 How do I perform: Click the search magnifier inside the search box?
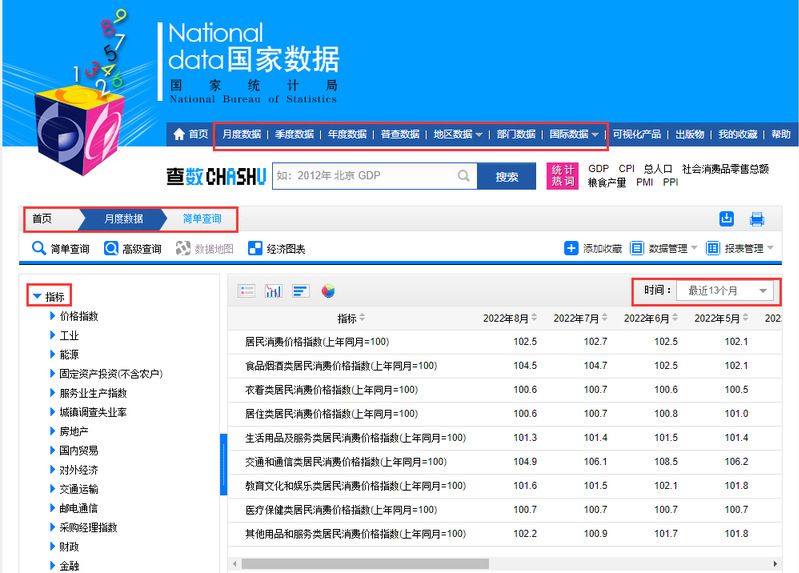pyautogui.click(x=464, y=176)
